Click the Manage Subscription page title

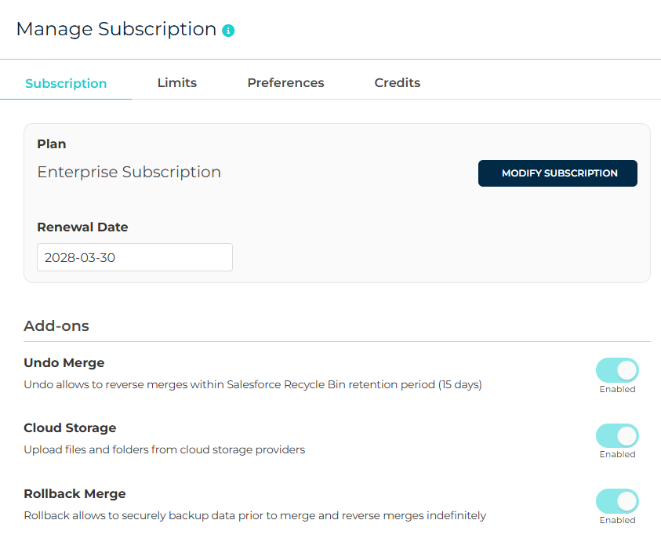(116, 29)
